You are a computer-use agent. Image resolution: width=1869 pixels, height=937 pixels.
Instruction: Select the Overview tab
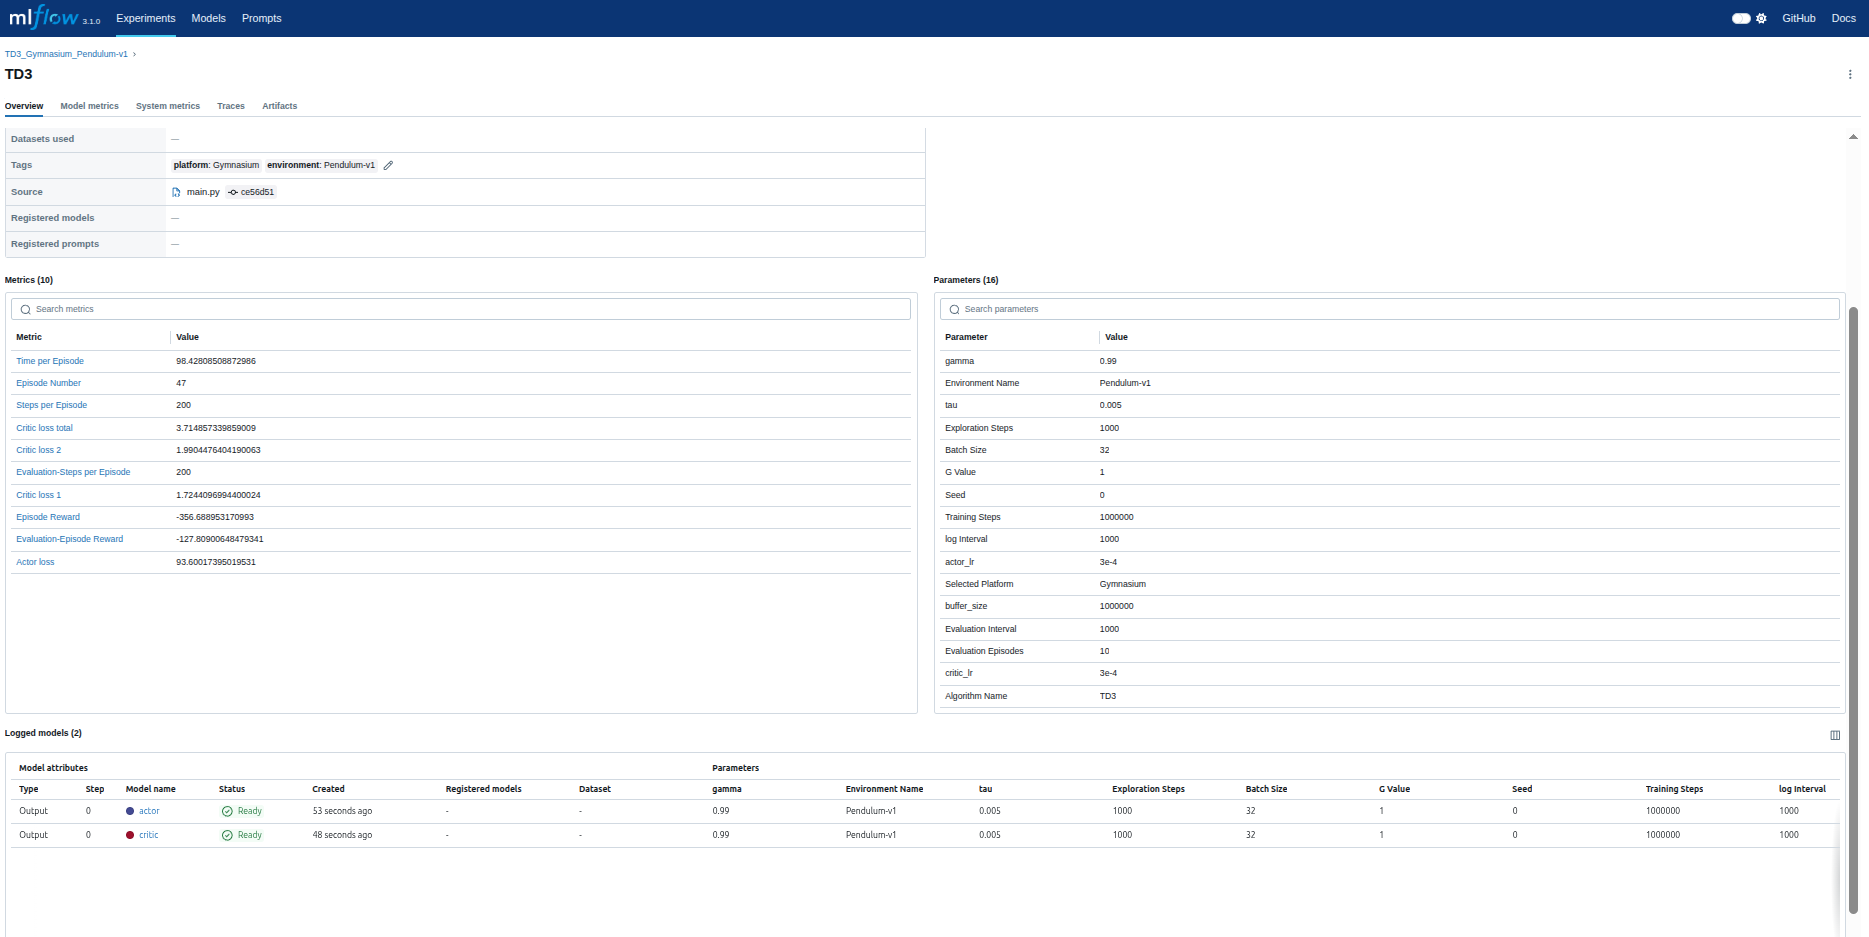click(x=24, y=106)
